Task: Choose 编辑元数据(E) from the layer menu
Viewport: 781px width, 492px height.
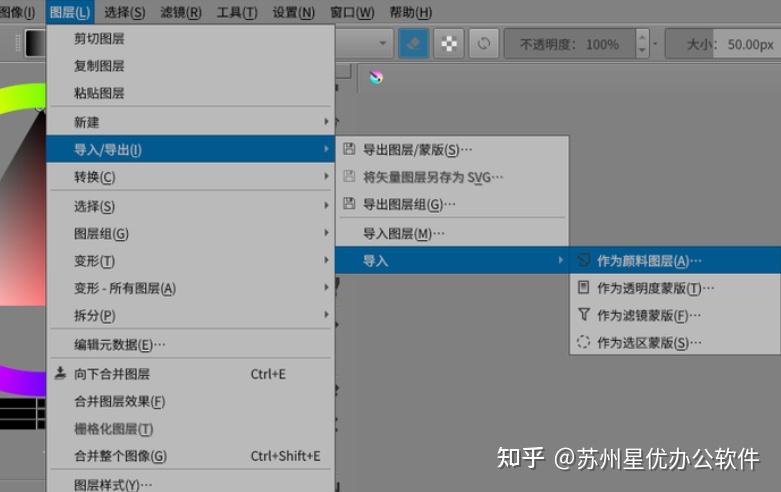Action: coord(191,345)
